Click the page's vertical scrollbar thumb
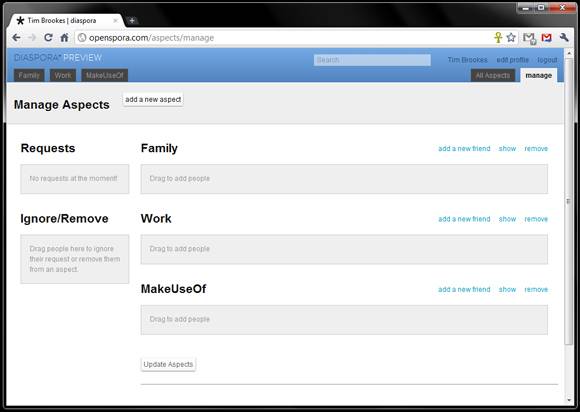580x412 pixels. point(569,202)
